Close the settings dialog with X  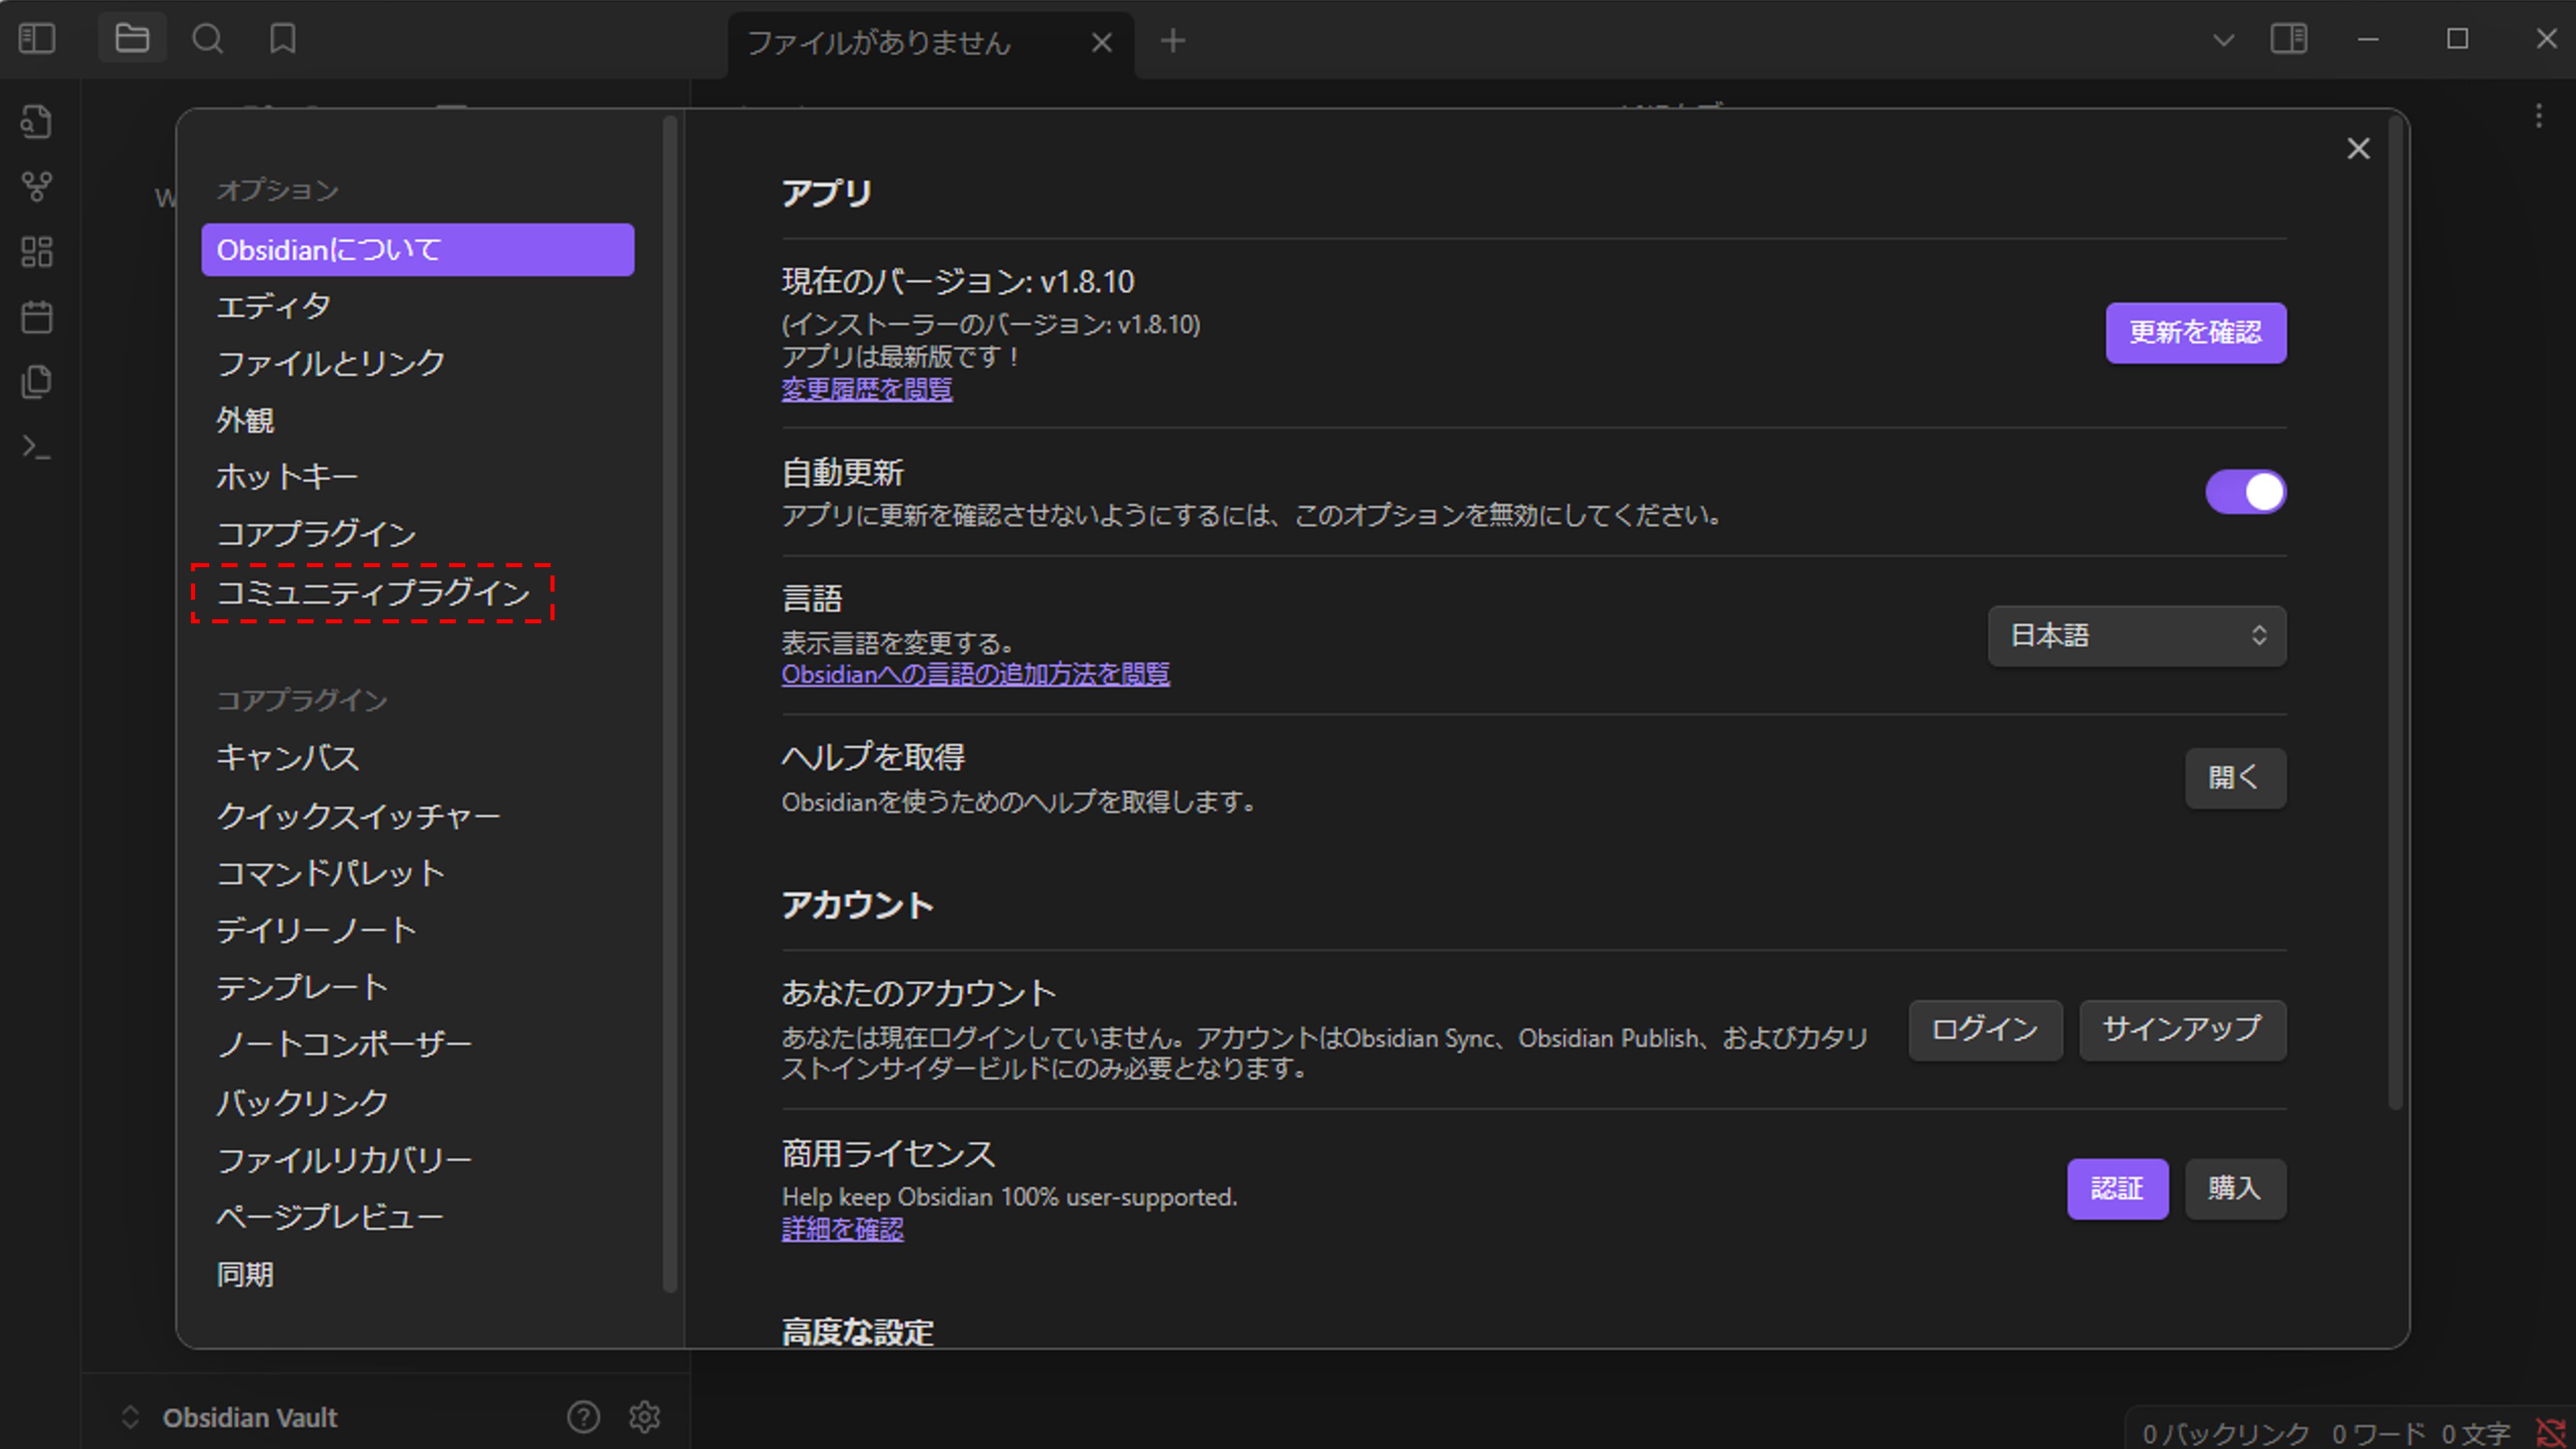tap(2358, 149)
